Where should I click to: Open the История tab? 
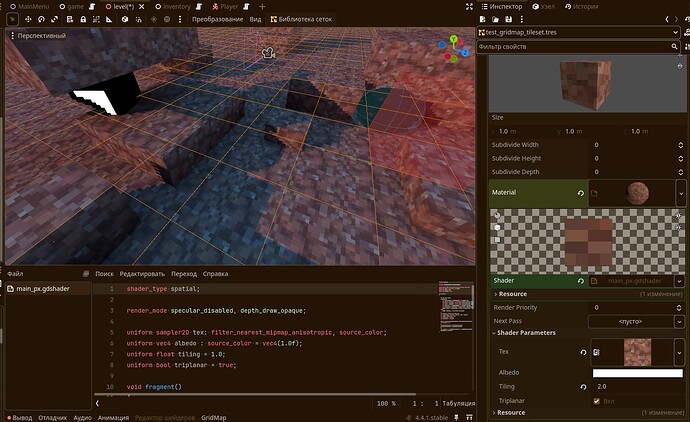point(581,7)
